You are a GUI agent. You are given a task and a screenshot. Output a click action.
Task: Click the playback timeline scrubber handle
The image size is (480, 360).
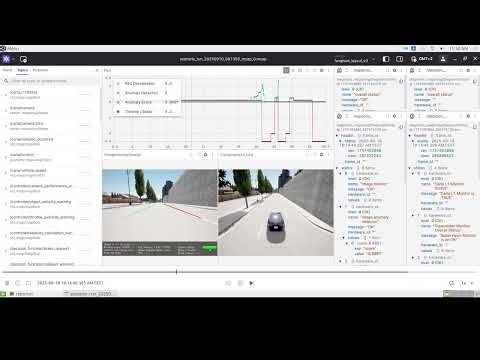click(x=176, y=272)
